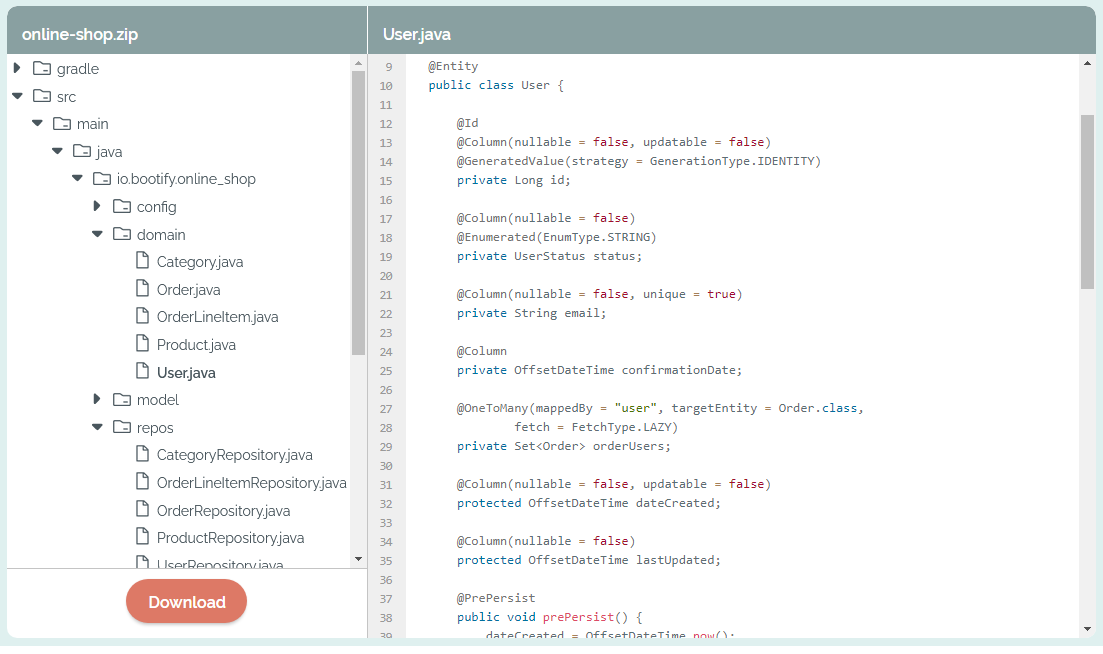Click the Order.java file icon

point(143,289)
